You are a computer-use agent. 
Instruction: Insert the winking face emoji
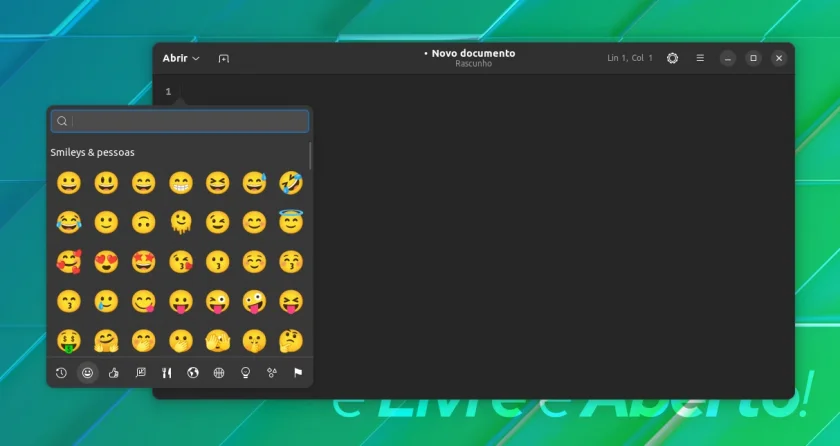coord(218,222)
